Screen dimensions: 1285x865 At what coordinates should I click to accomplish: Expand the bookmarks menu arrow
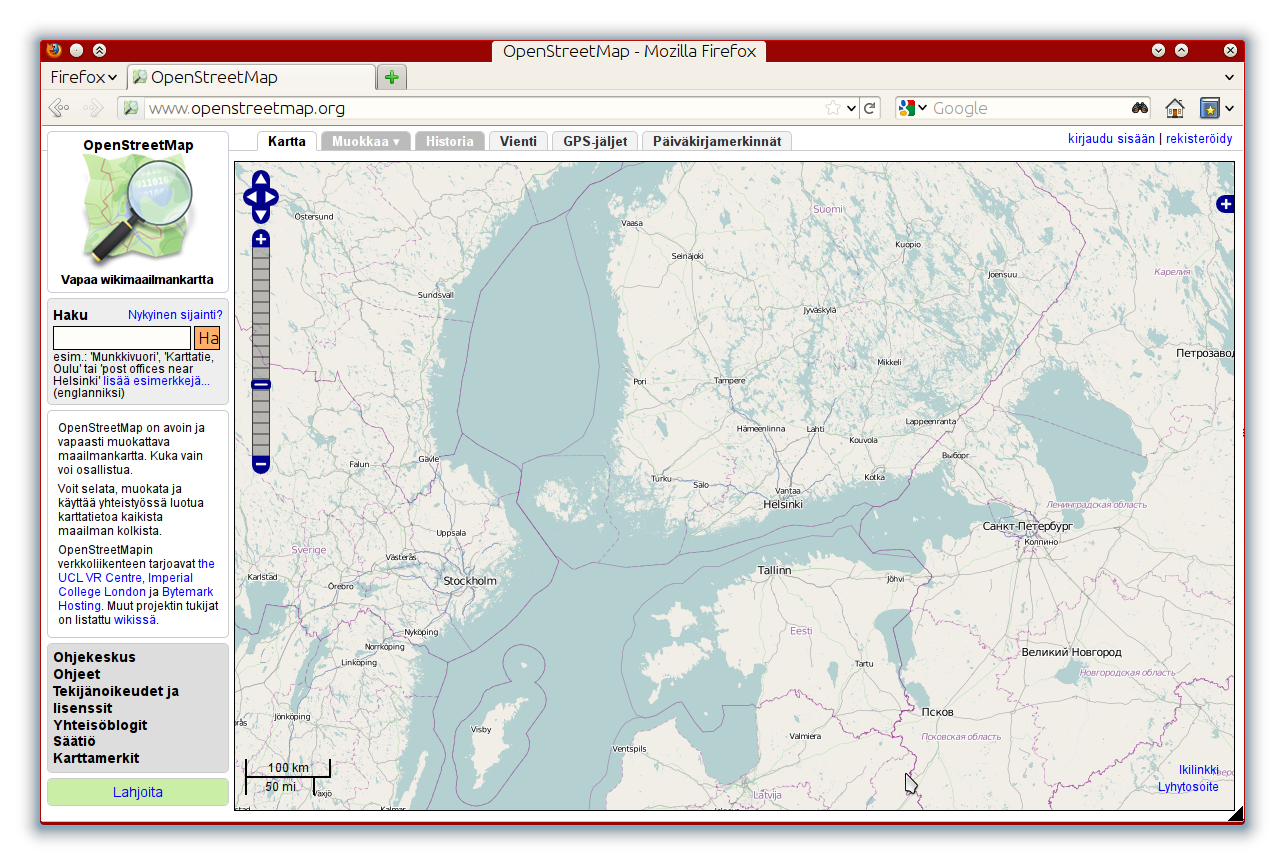point(1229,108)
